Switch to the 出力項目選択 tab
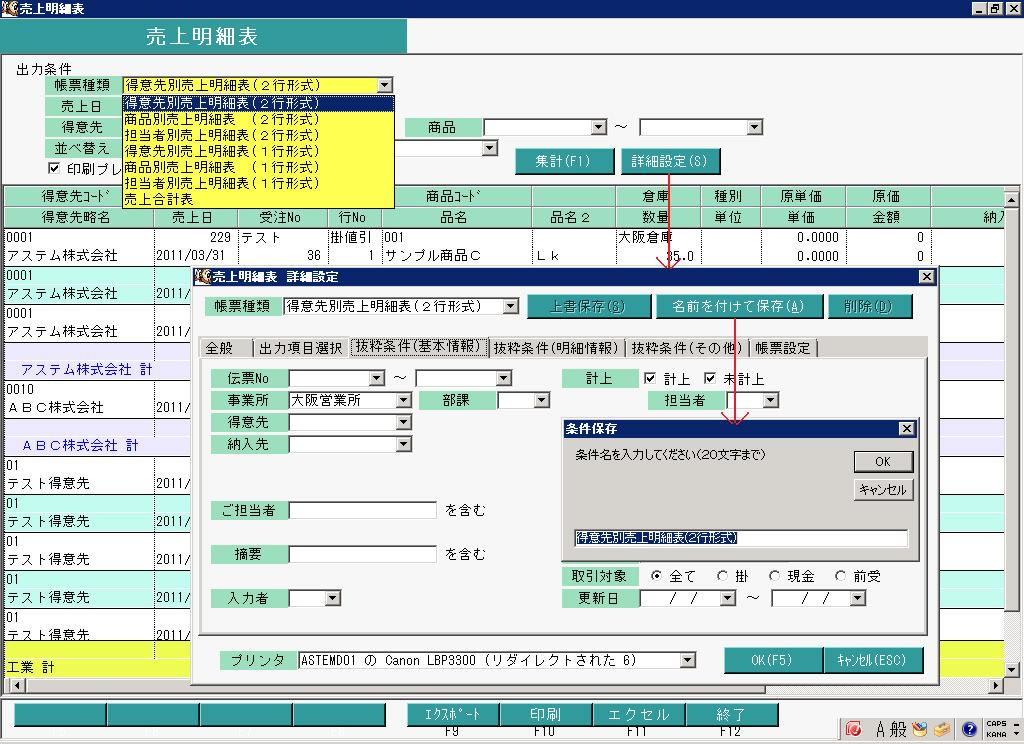The height and width of the screenshot is (744, 1024). [x=300, y=348]
